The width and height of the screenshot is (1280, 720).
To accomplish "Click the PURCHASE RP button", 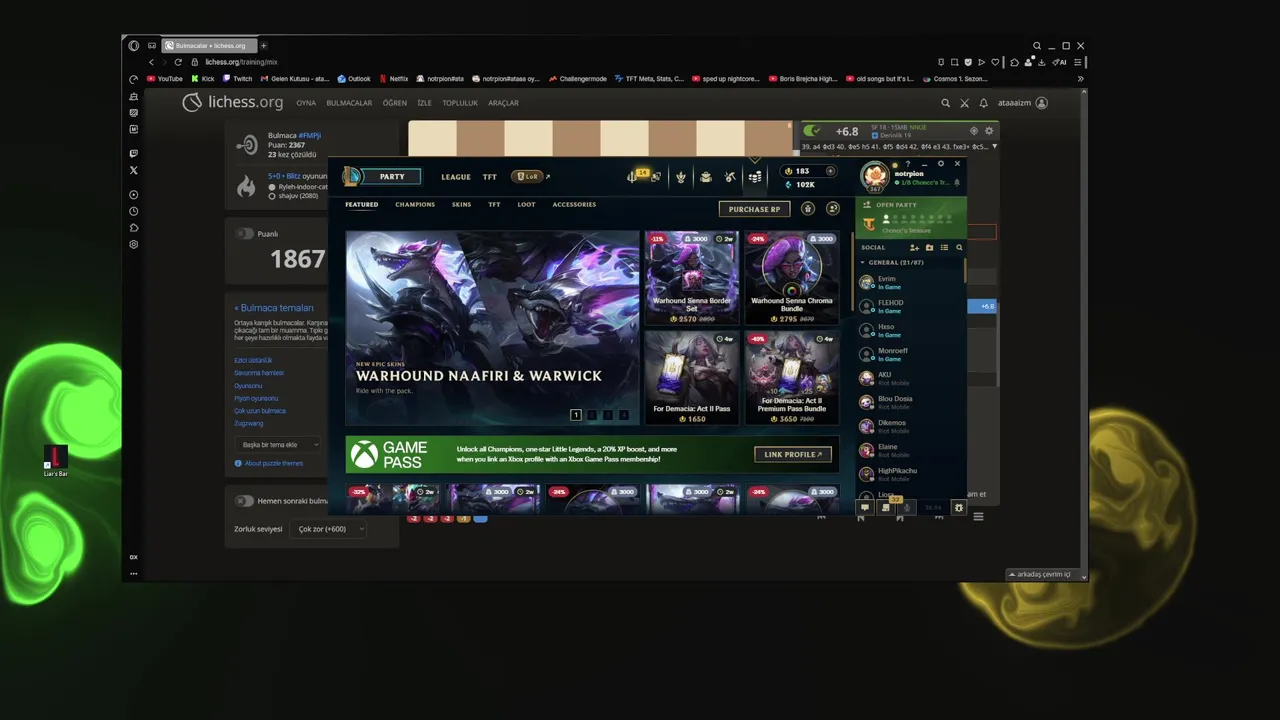I will coord(754,209).
